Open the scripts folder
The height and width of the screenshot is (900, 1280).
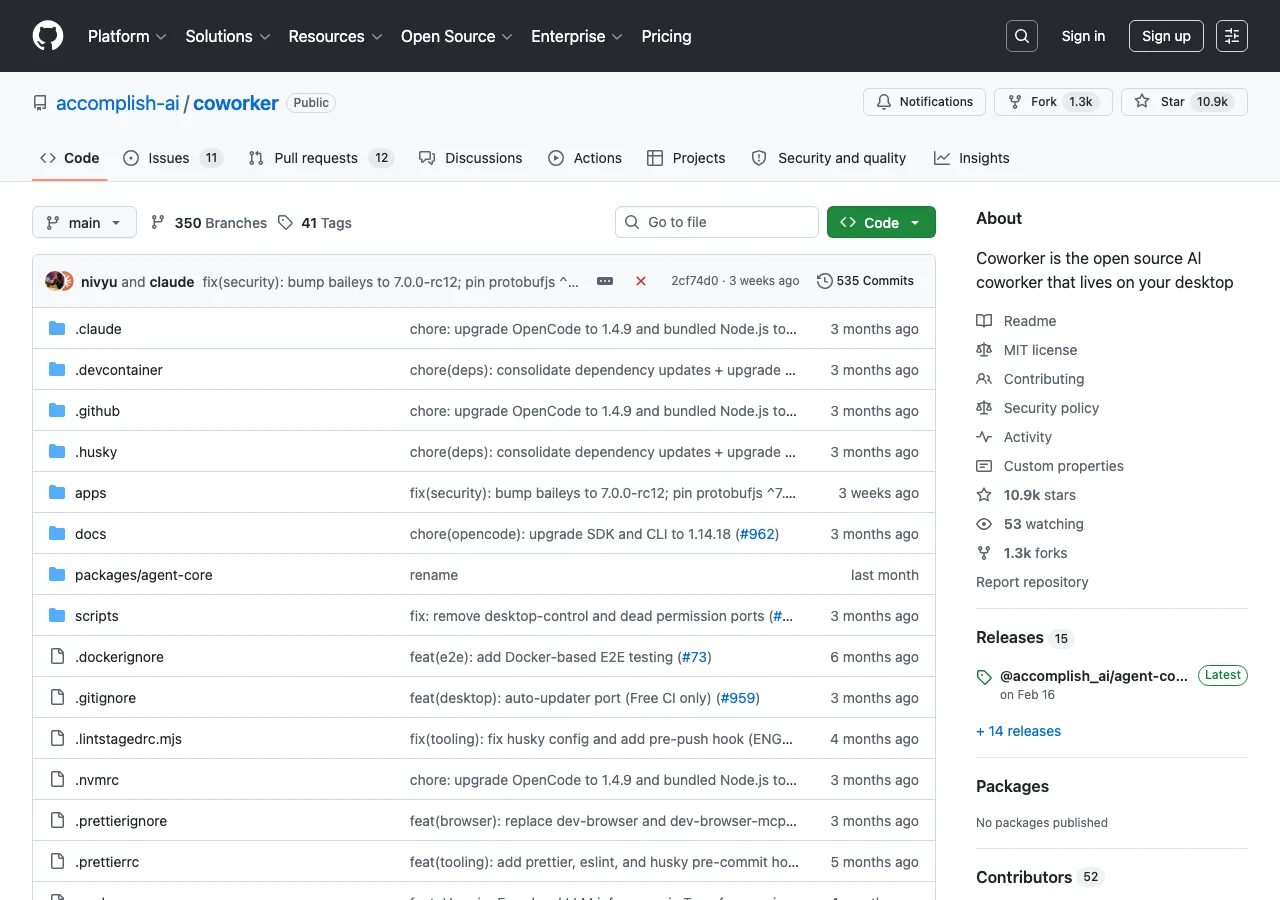(97, 616)
